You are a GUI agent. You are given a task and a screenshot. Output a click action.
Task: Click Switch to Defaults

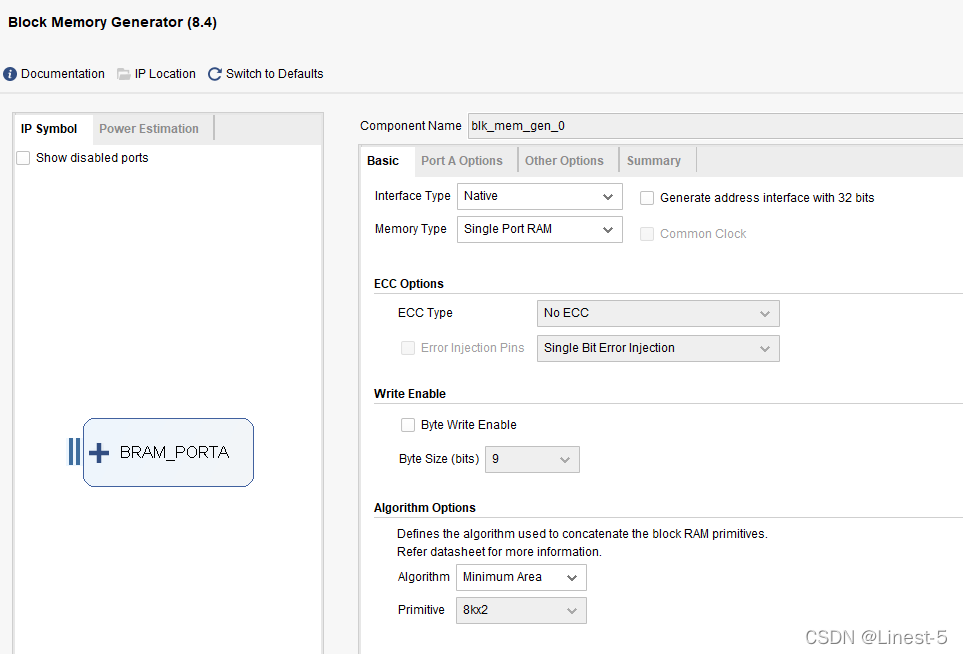[x=274, y=74]
